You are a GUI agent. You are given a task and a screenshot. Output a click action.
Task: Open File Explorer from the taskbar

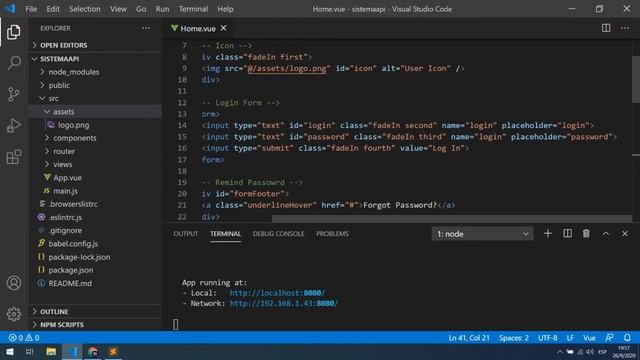point(51,351)
